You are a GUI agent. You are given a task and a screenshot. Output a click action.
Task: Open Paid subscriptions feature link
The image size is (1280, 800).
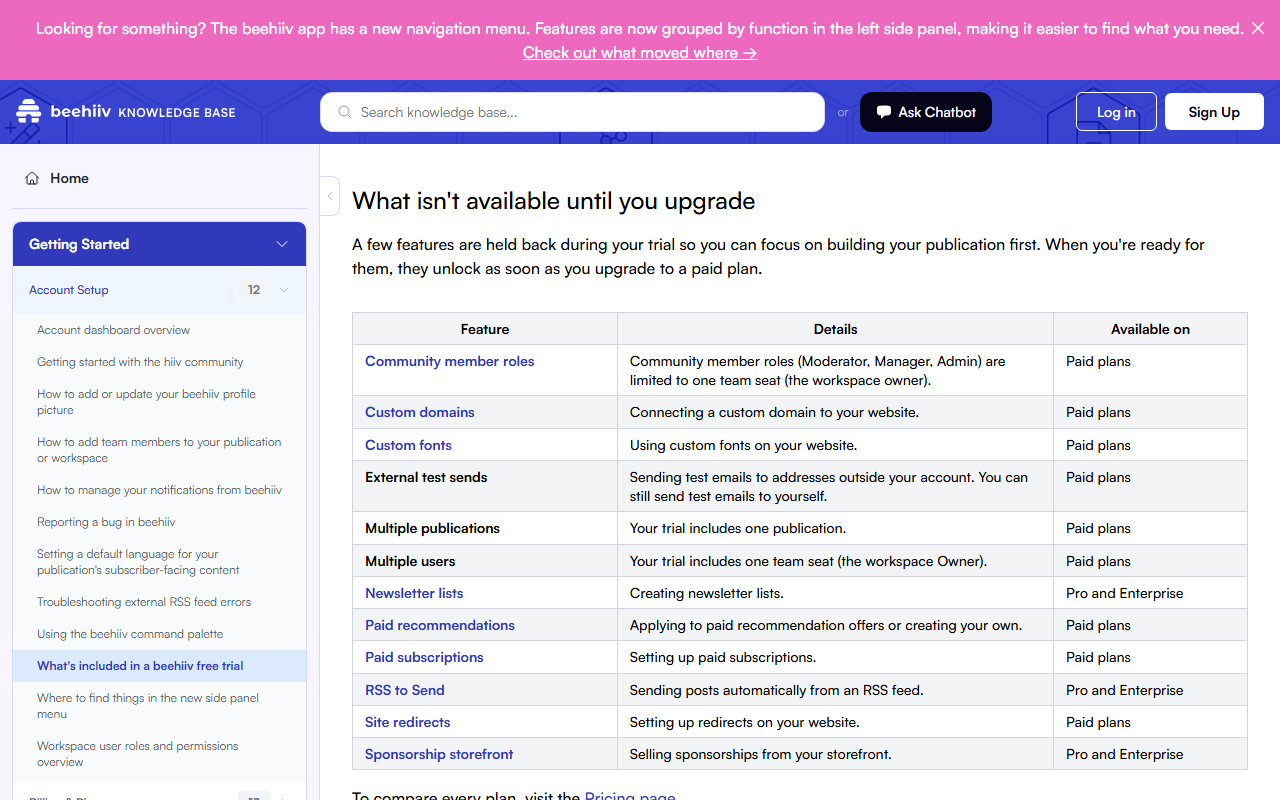pos(424,657)
